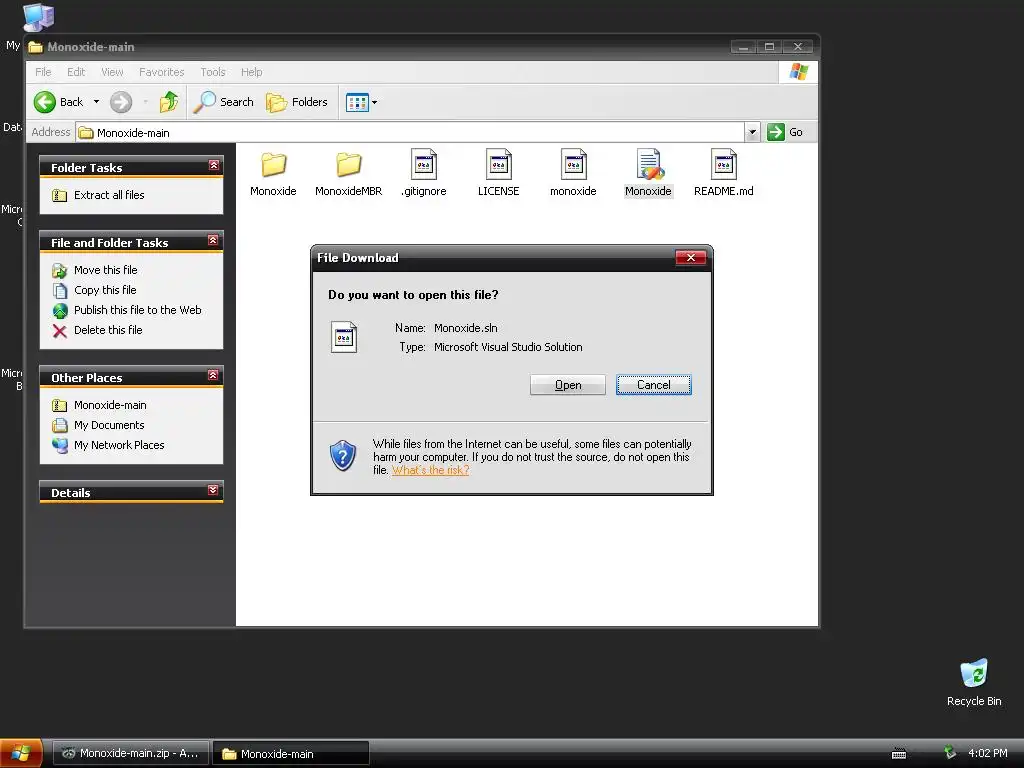This screenshot has width=1024, height=768.
Task: Switch to Monoxide-main.zip taskbar item
Action: 131,754
